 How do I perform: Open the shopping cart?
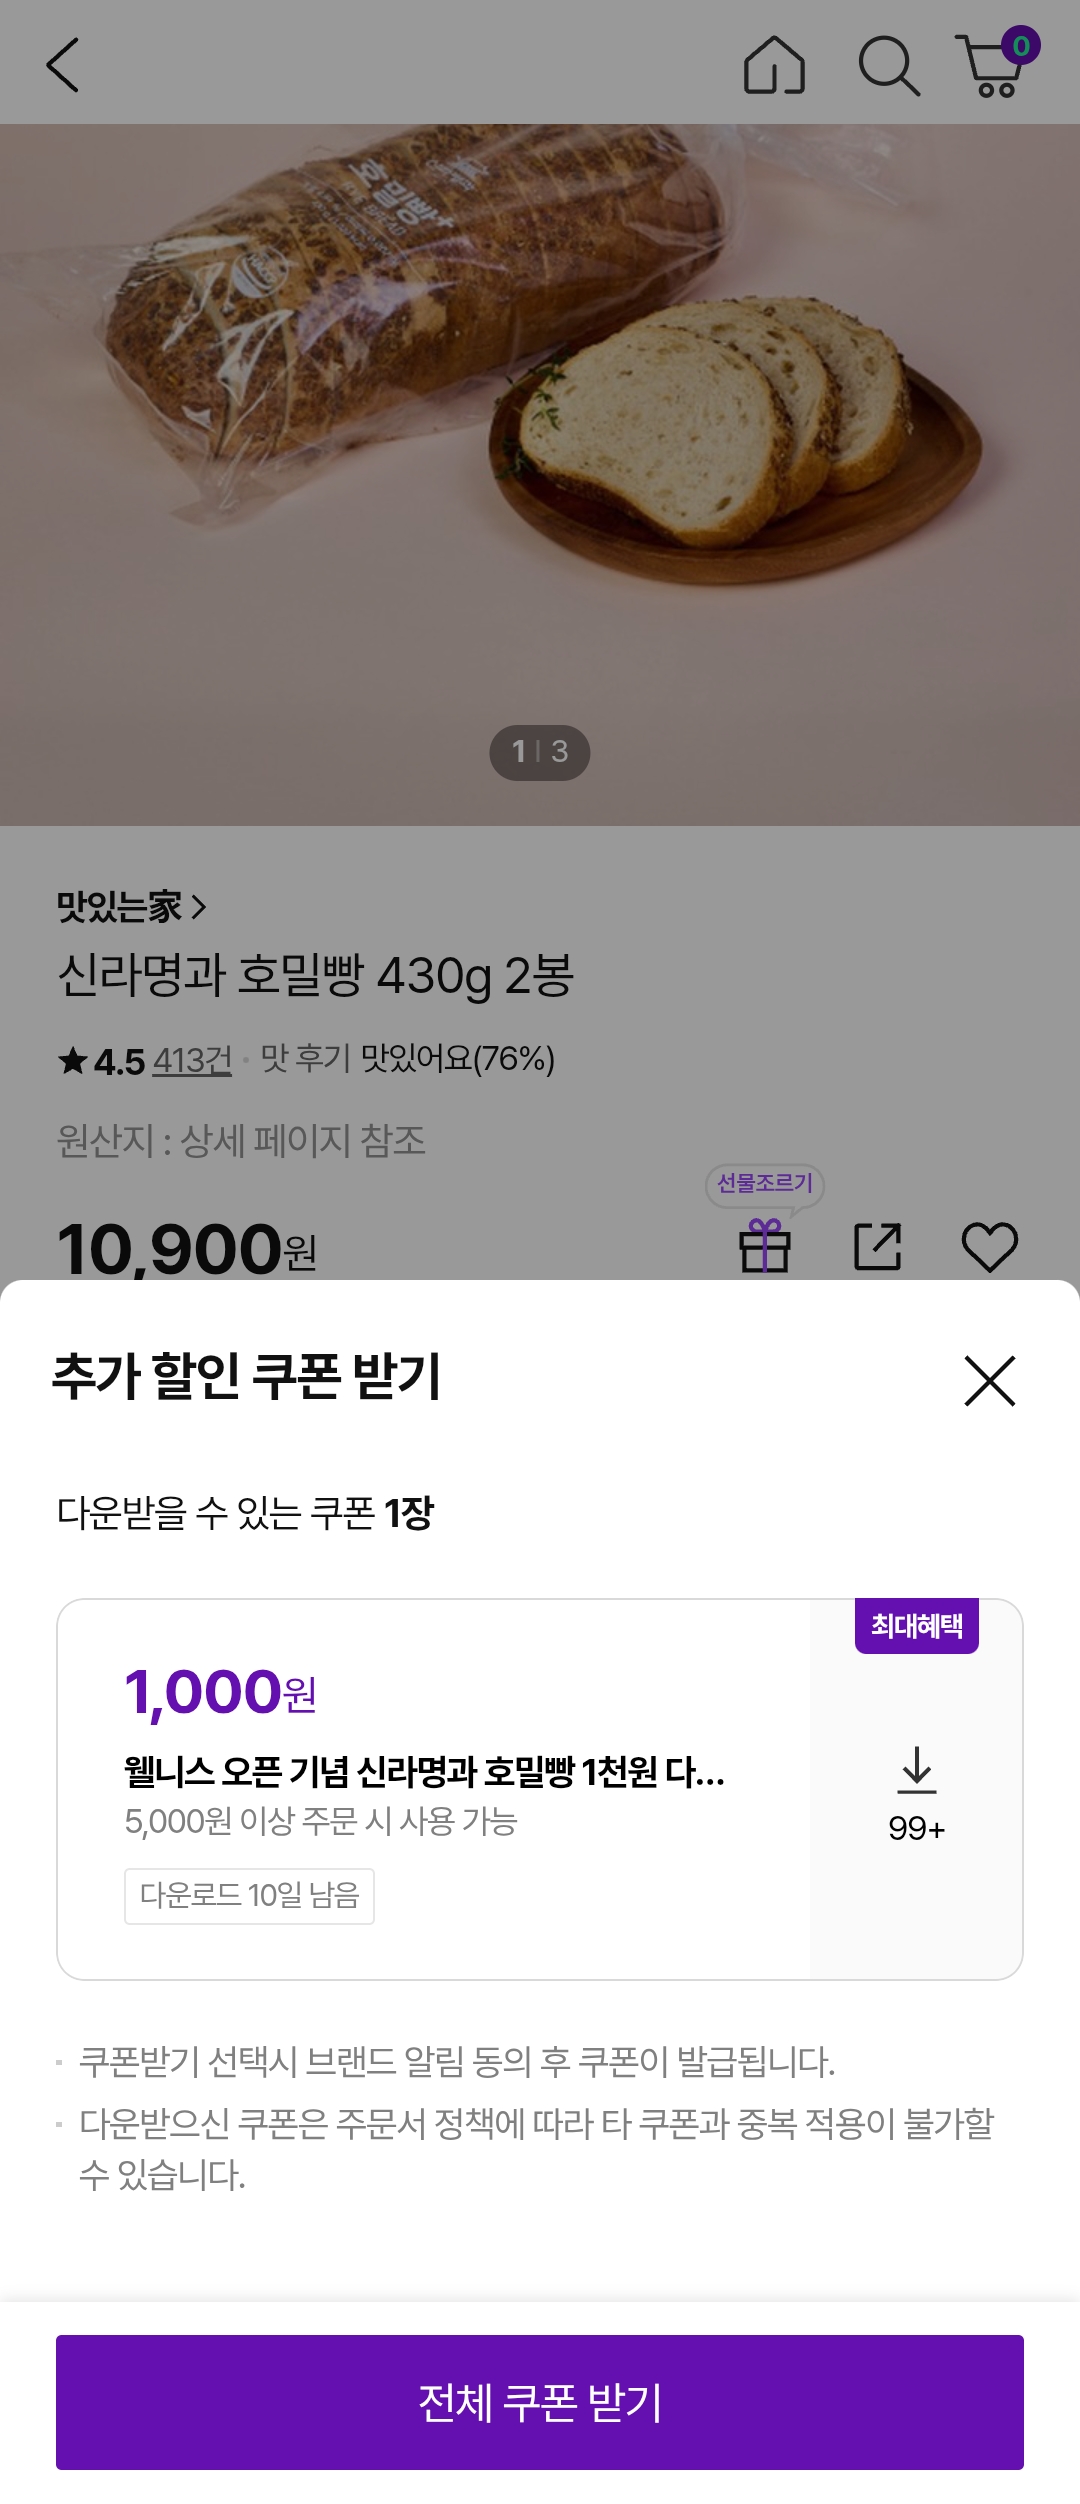(x=993, y=66)
